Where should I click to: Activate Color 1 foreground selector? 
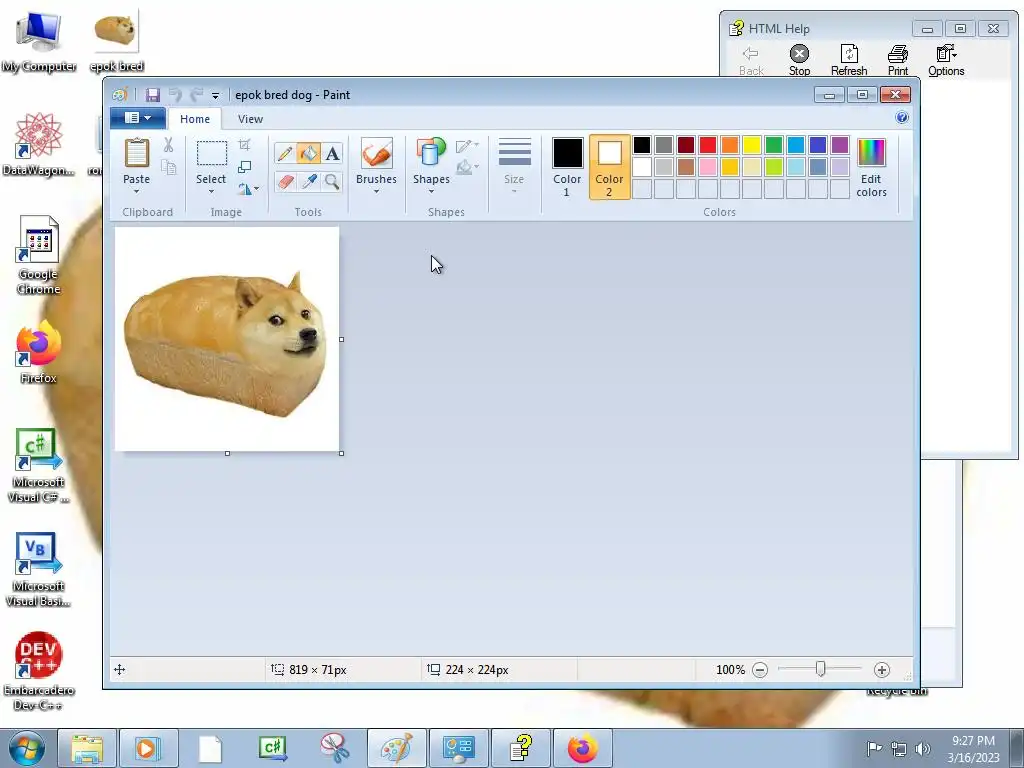pos(567,167)
